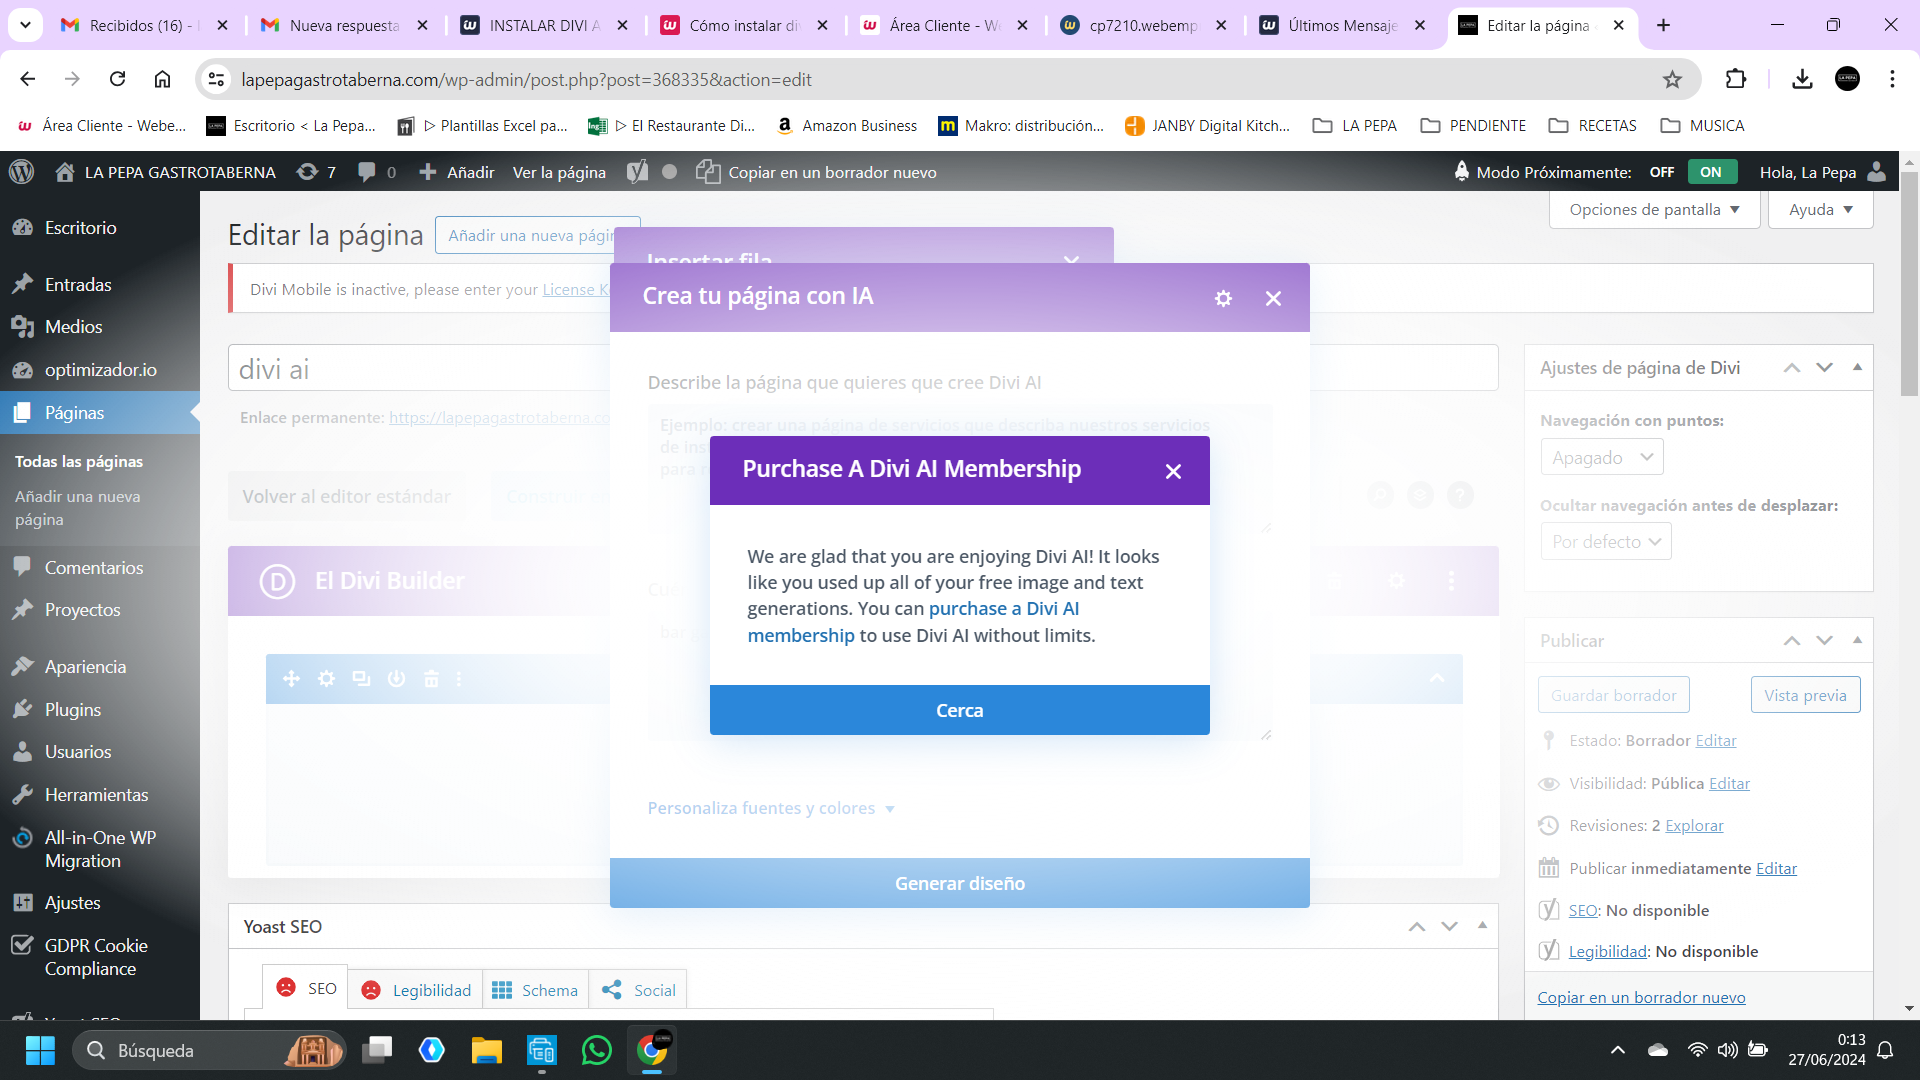Screen dimensions: 1920x1080
Task: Open WhatsApp from the taskbar
Action: tap(596, 1050)
